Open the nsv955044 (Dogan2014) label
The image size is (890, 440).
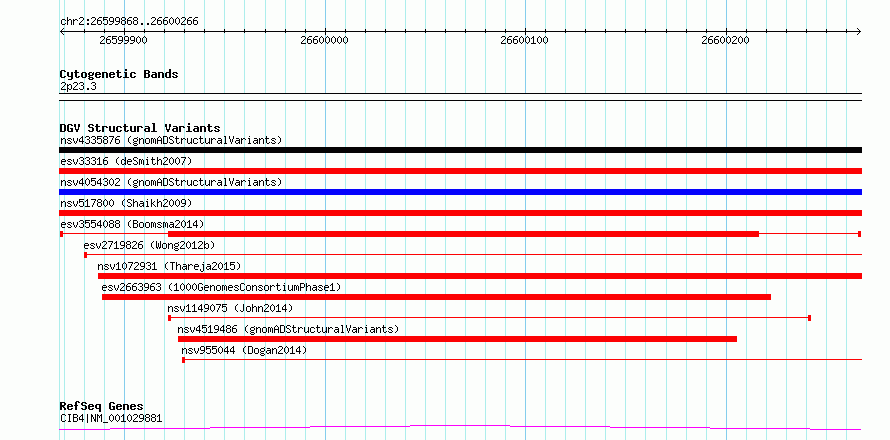[244, 350]
